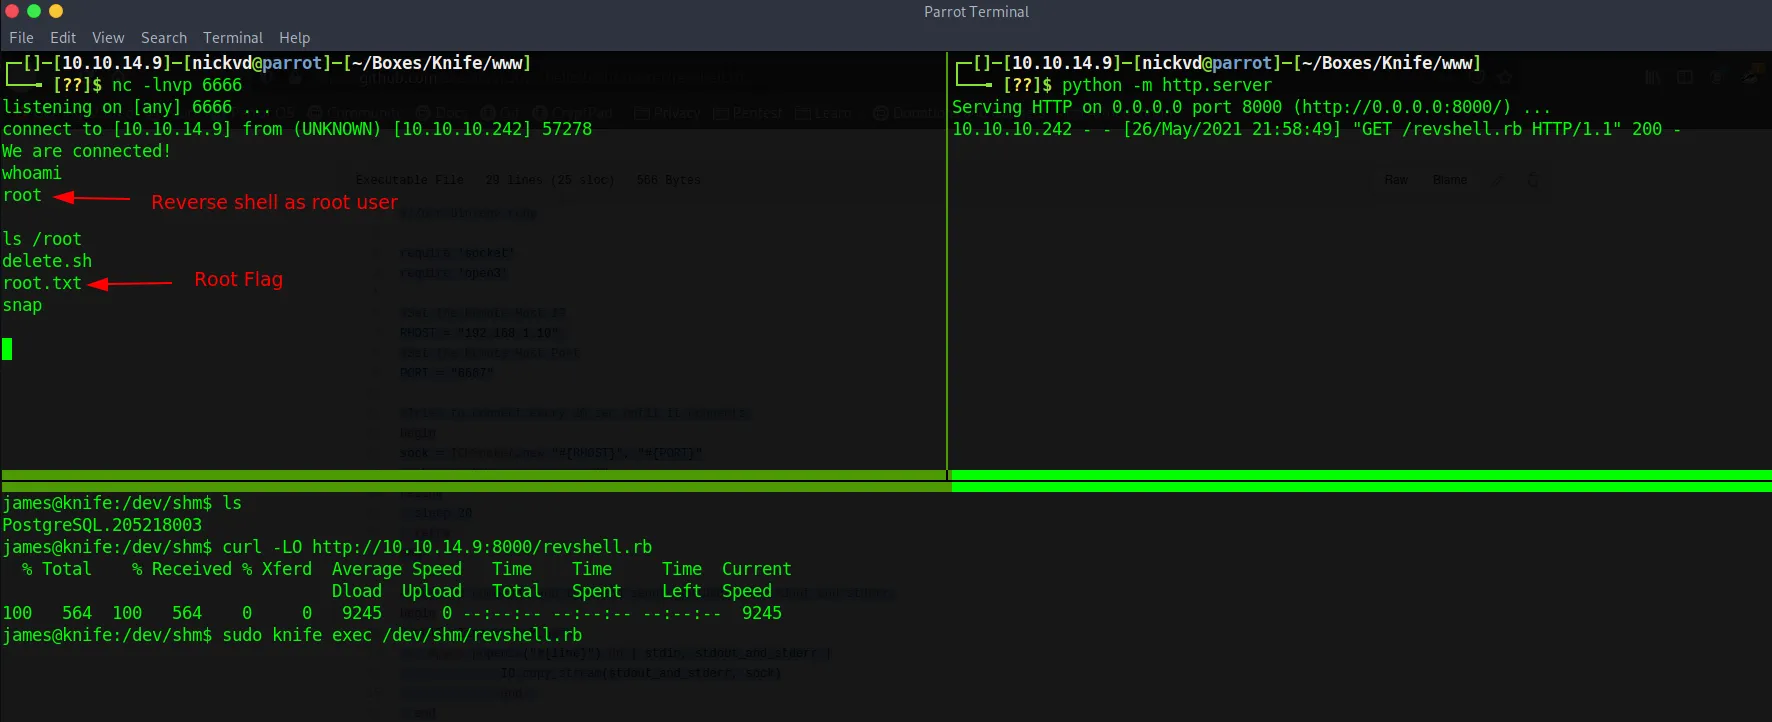The image size is (1772, 722).
Task: Click the 'ls /root' command line
Action: [x=42, y=239]
